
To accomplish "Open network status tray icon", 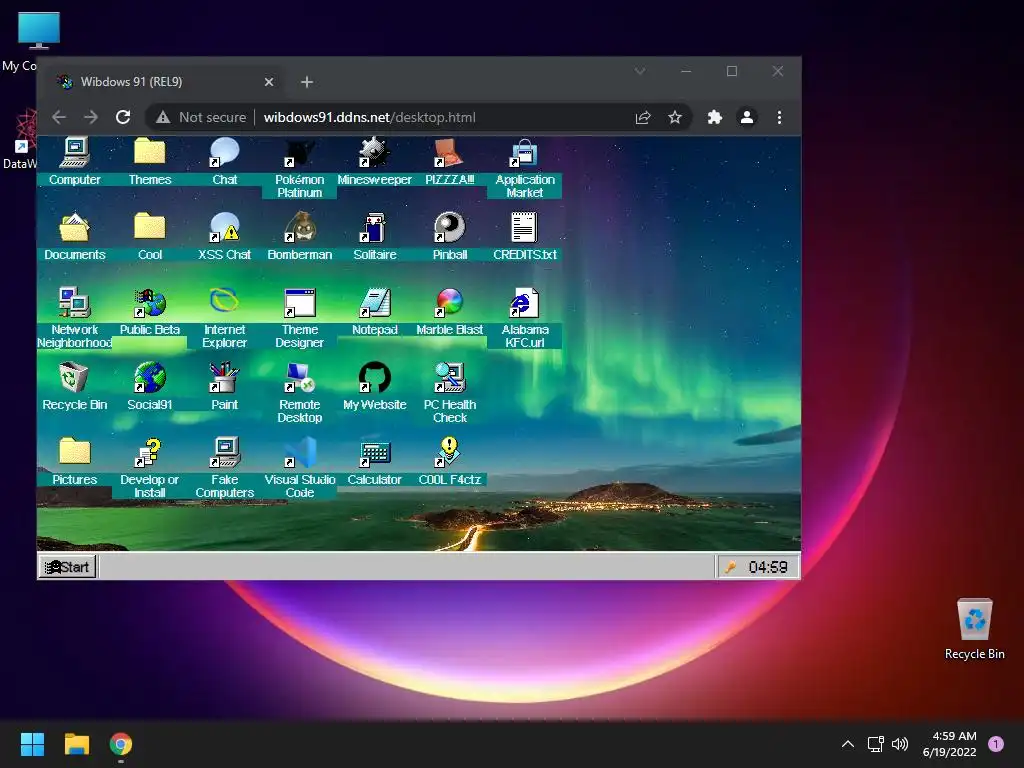I will (x=875, y=744).
